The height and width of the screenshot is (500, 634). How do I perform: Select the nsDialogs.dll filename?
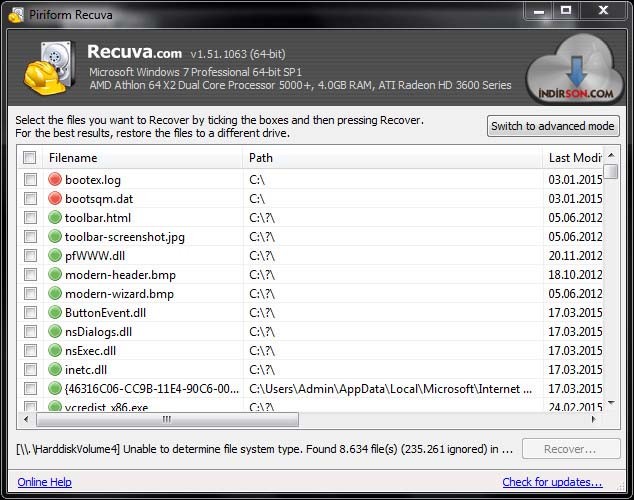(99, 332)
